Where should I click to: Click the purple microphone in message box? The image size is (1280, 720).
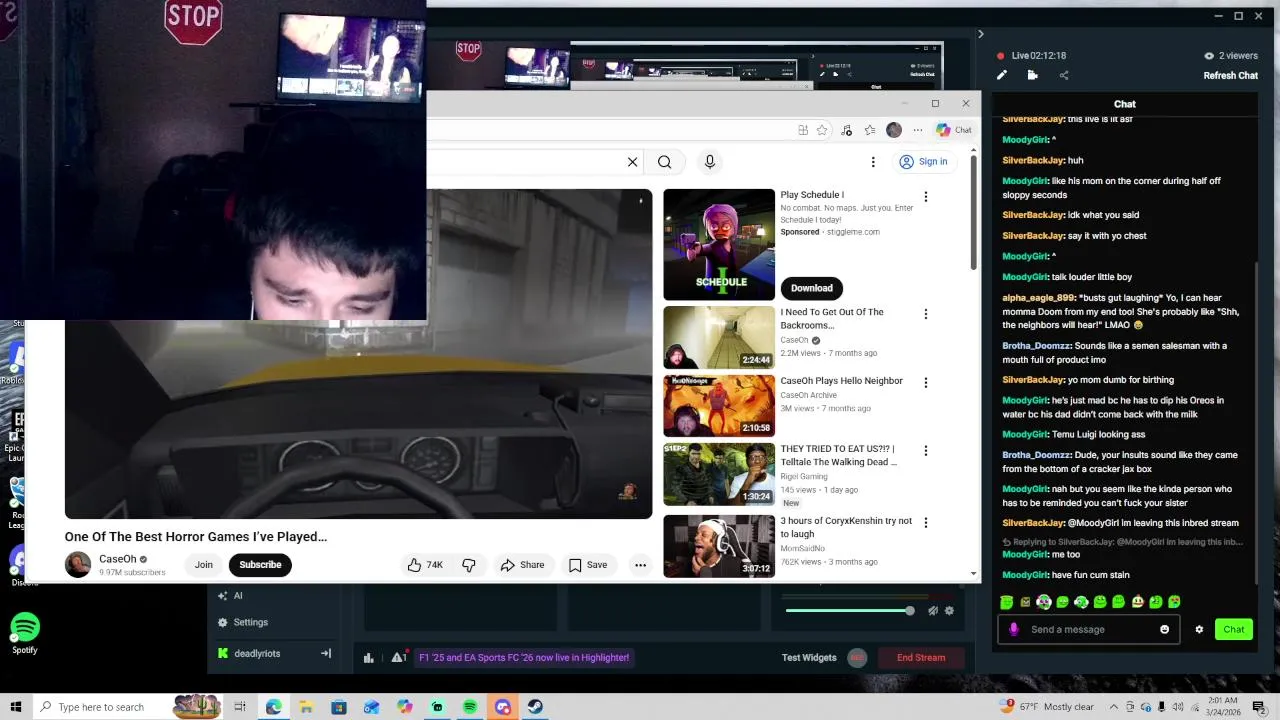tap(1014, 629)
